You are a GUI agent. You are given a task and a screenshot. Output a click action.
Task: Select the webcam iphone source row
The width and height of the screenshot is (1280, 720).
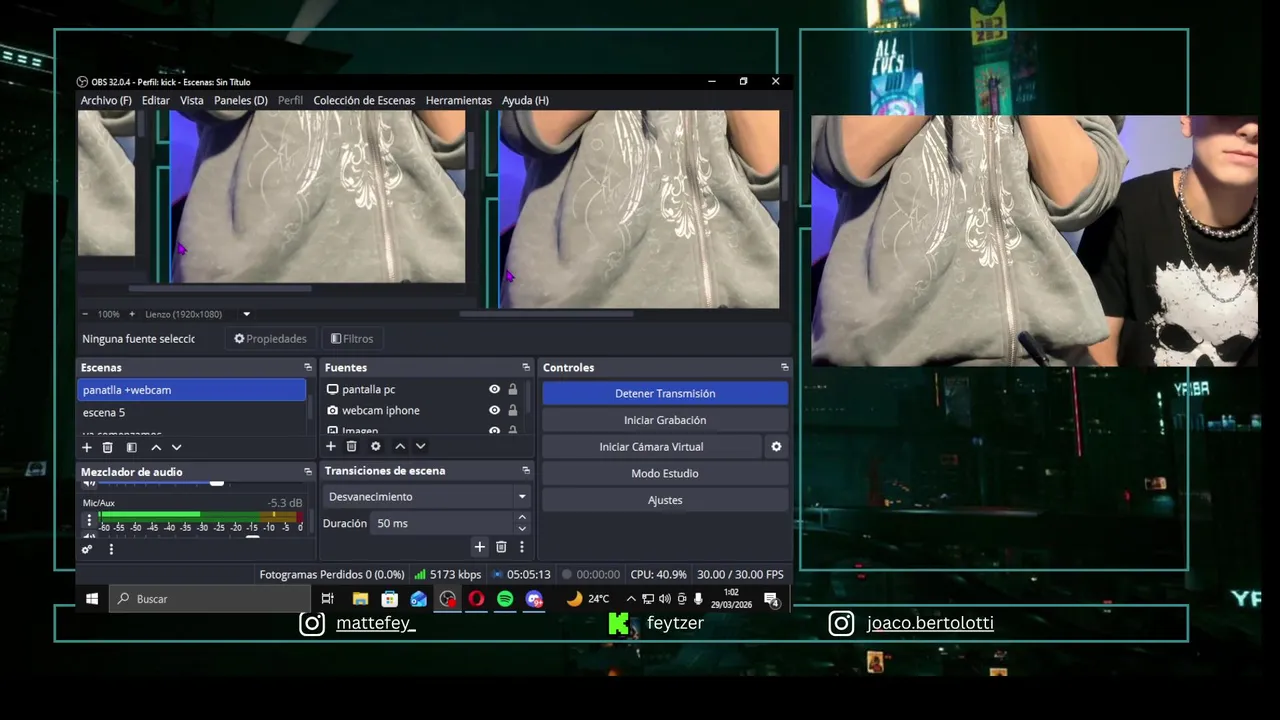pyautogui.click(x=425, y=410)
